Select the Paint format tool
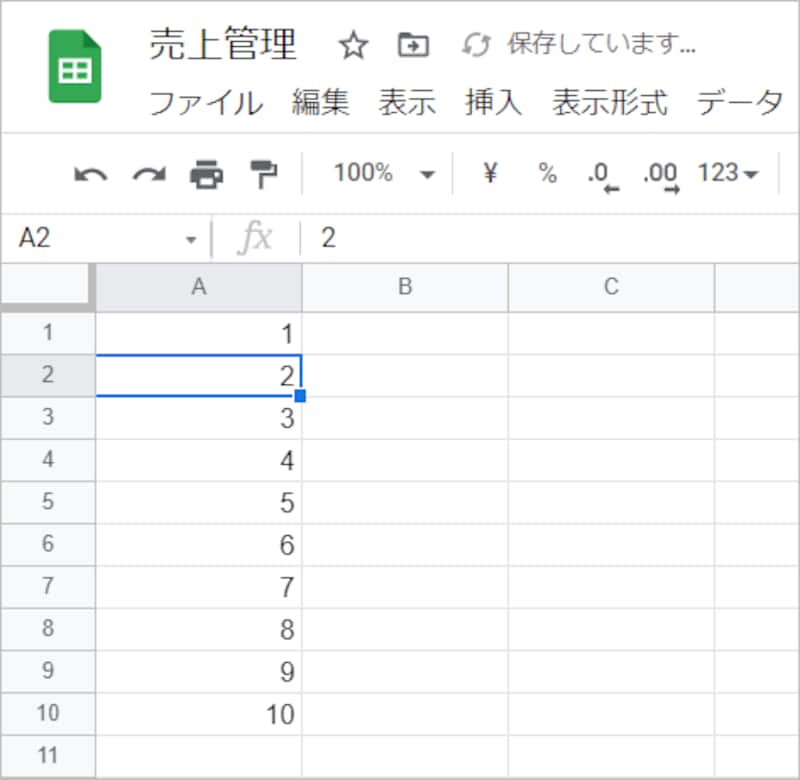The height and width of the screenshot is (780, 800). tap(264, 172)
